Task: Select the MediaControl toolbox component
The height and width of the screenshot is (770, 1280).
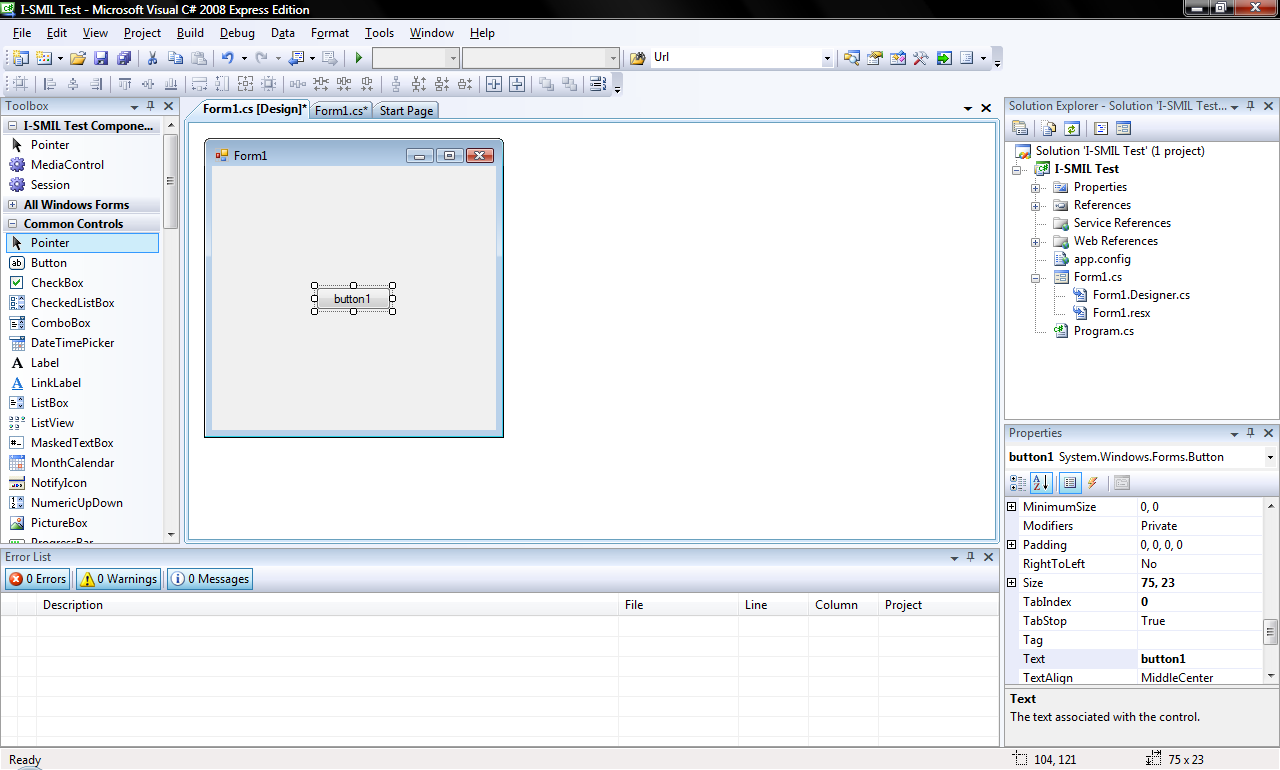Action: click(x=67, y=165)
